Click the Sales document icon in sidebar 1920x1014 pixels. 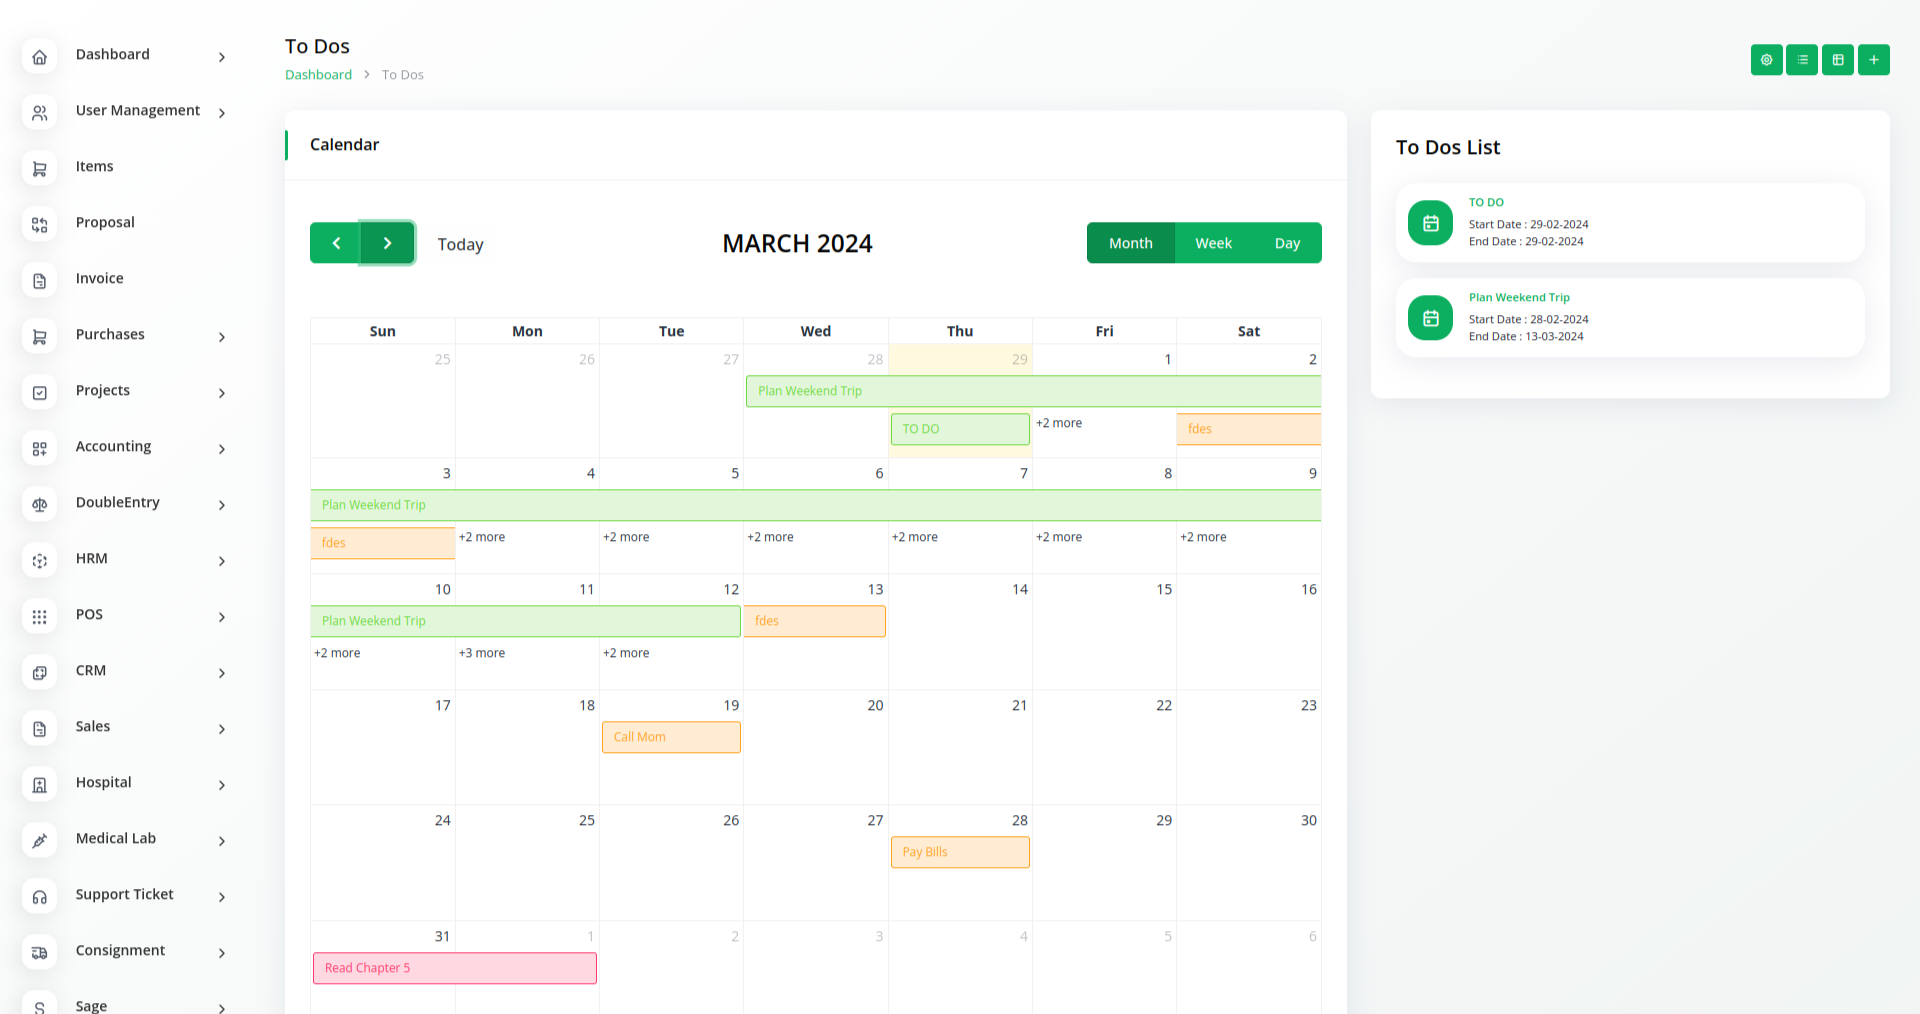[x=39, y=729]
